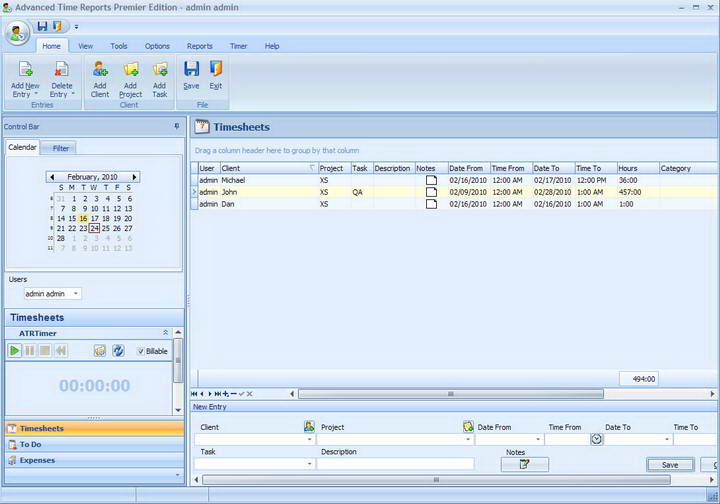Open the Date From dropdown
Screen dimensions: 720x504
(x=537, y=439)
